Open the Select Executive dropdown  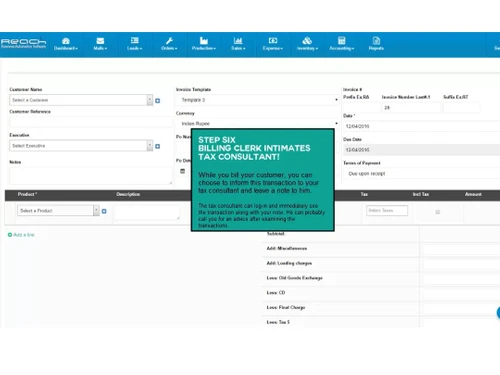[81, 146]
